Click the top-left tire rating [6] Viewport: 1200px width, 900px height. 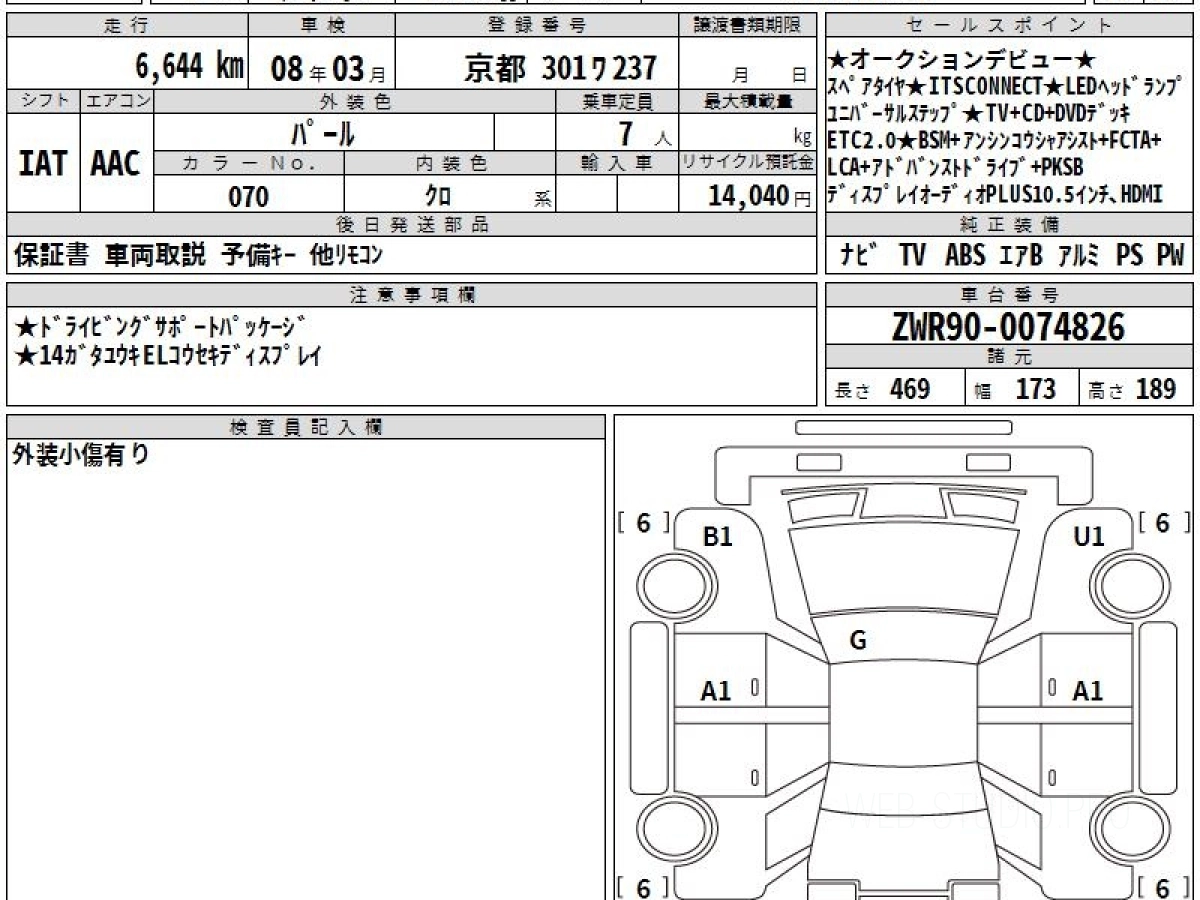pos(643,523)
